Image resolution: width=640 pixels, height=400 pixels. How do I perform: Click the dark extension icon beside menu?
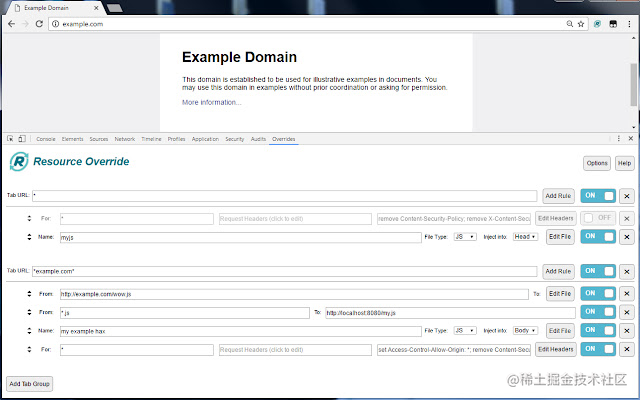613,24
